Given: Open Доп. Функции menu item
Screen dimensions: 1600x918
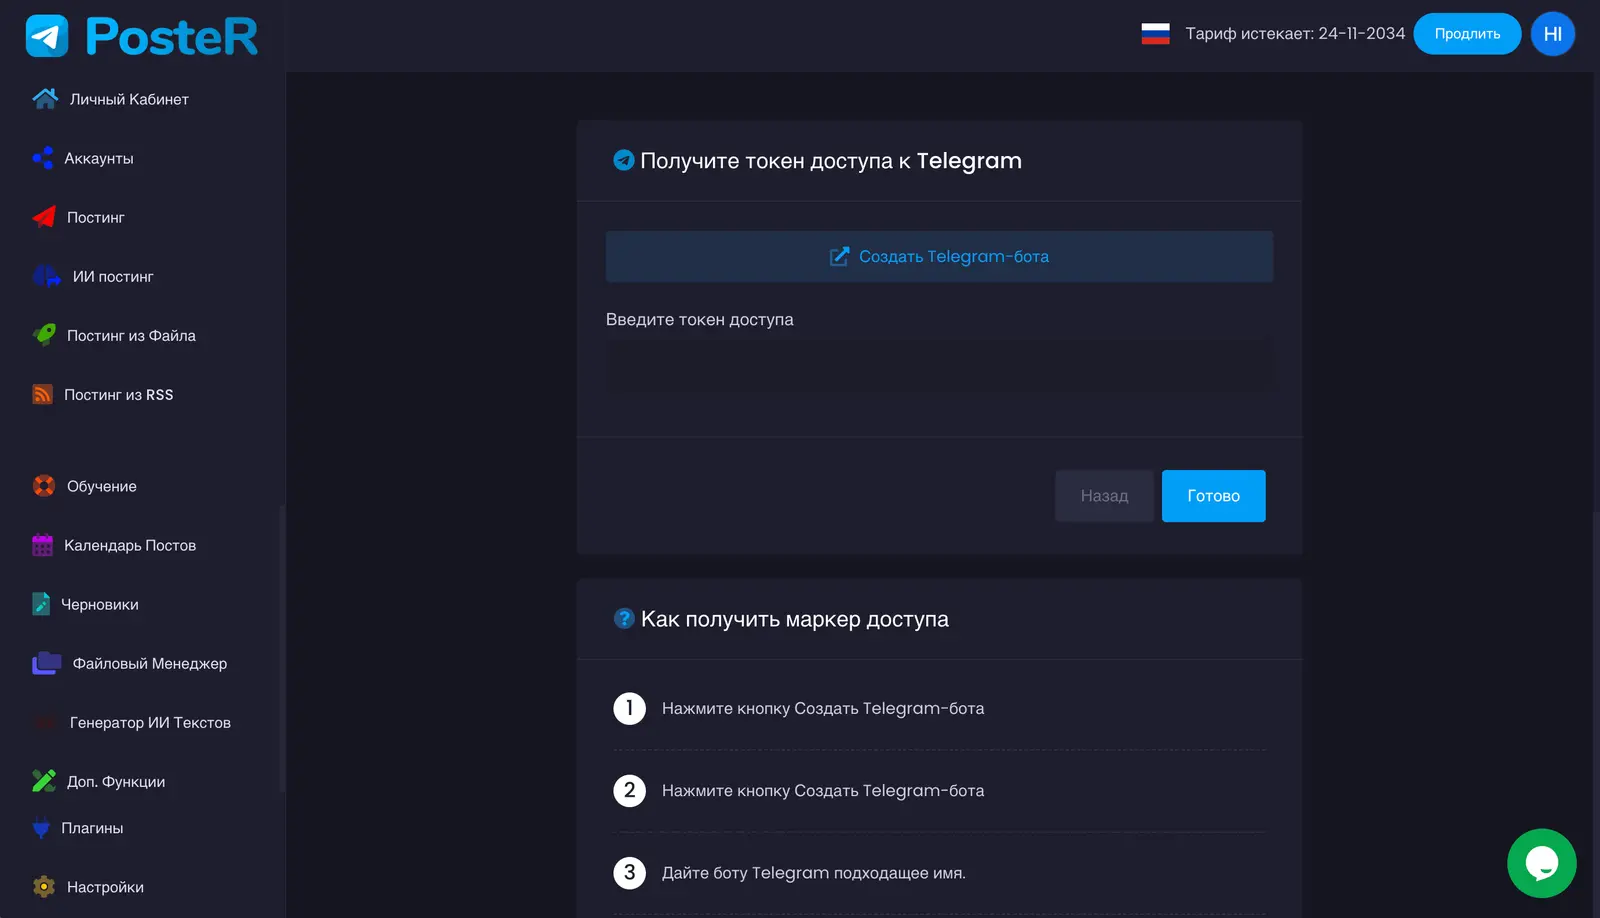Looking at the screenshot, I should point(116,781).
